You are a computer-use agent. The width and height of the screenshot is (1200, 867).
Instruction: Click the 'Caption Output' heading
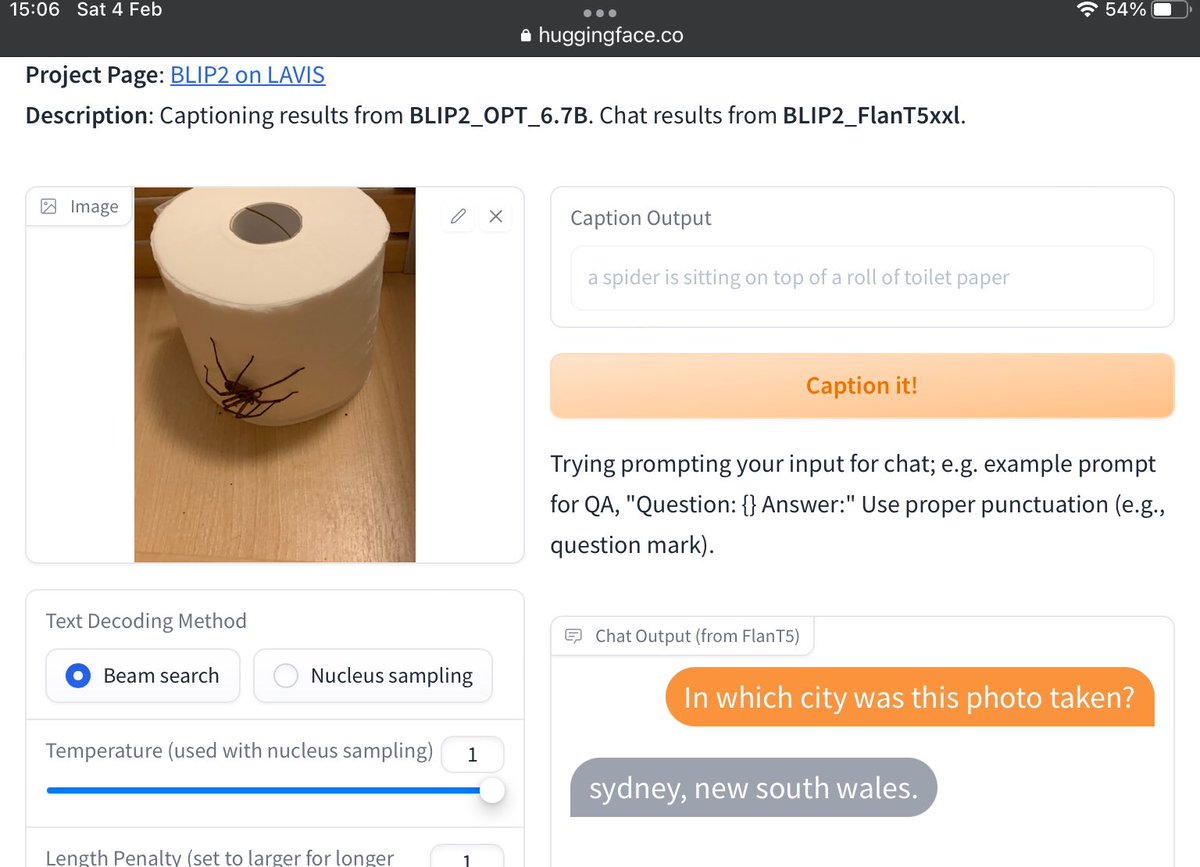(x=641, y=218)
